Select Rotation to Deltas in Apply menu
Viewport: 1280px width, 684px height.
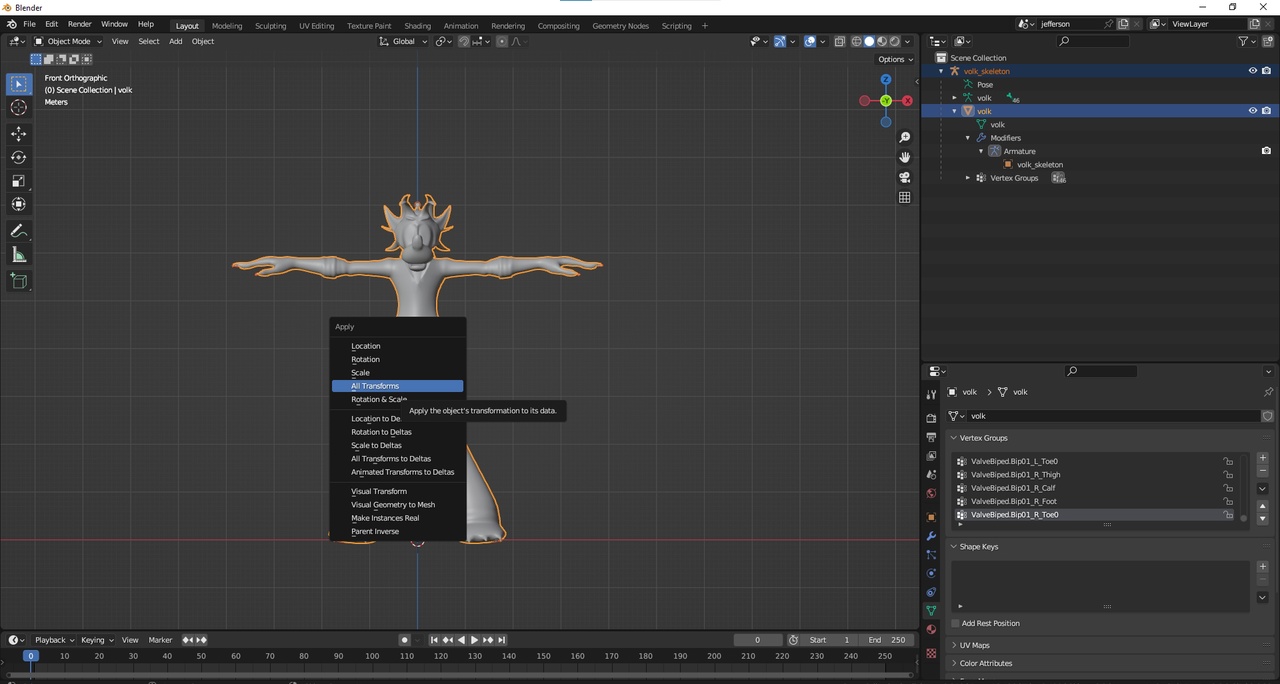pos(397,432)
